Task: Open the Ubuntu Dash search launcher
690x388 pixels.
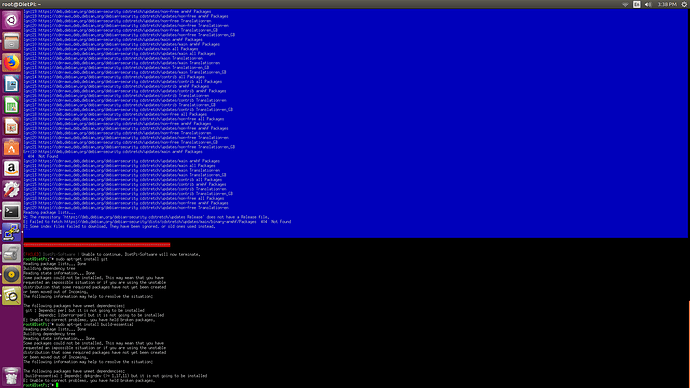Action: coord(11,20)
